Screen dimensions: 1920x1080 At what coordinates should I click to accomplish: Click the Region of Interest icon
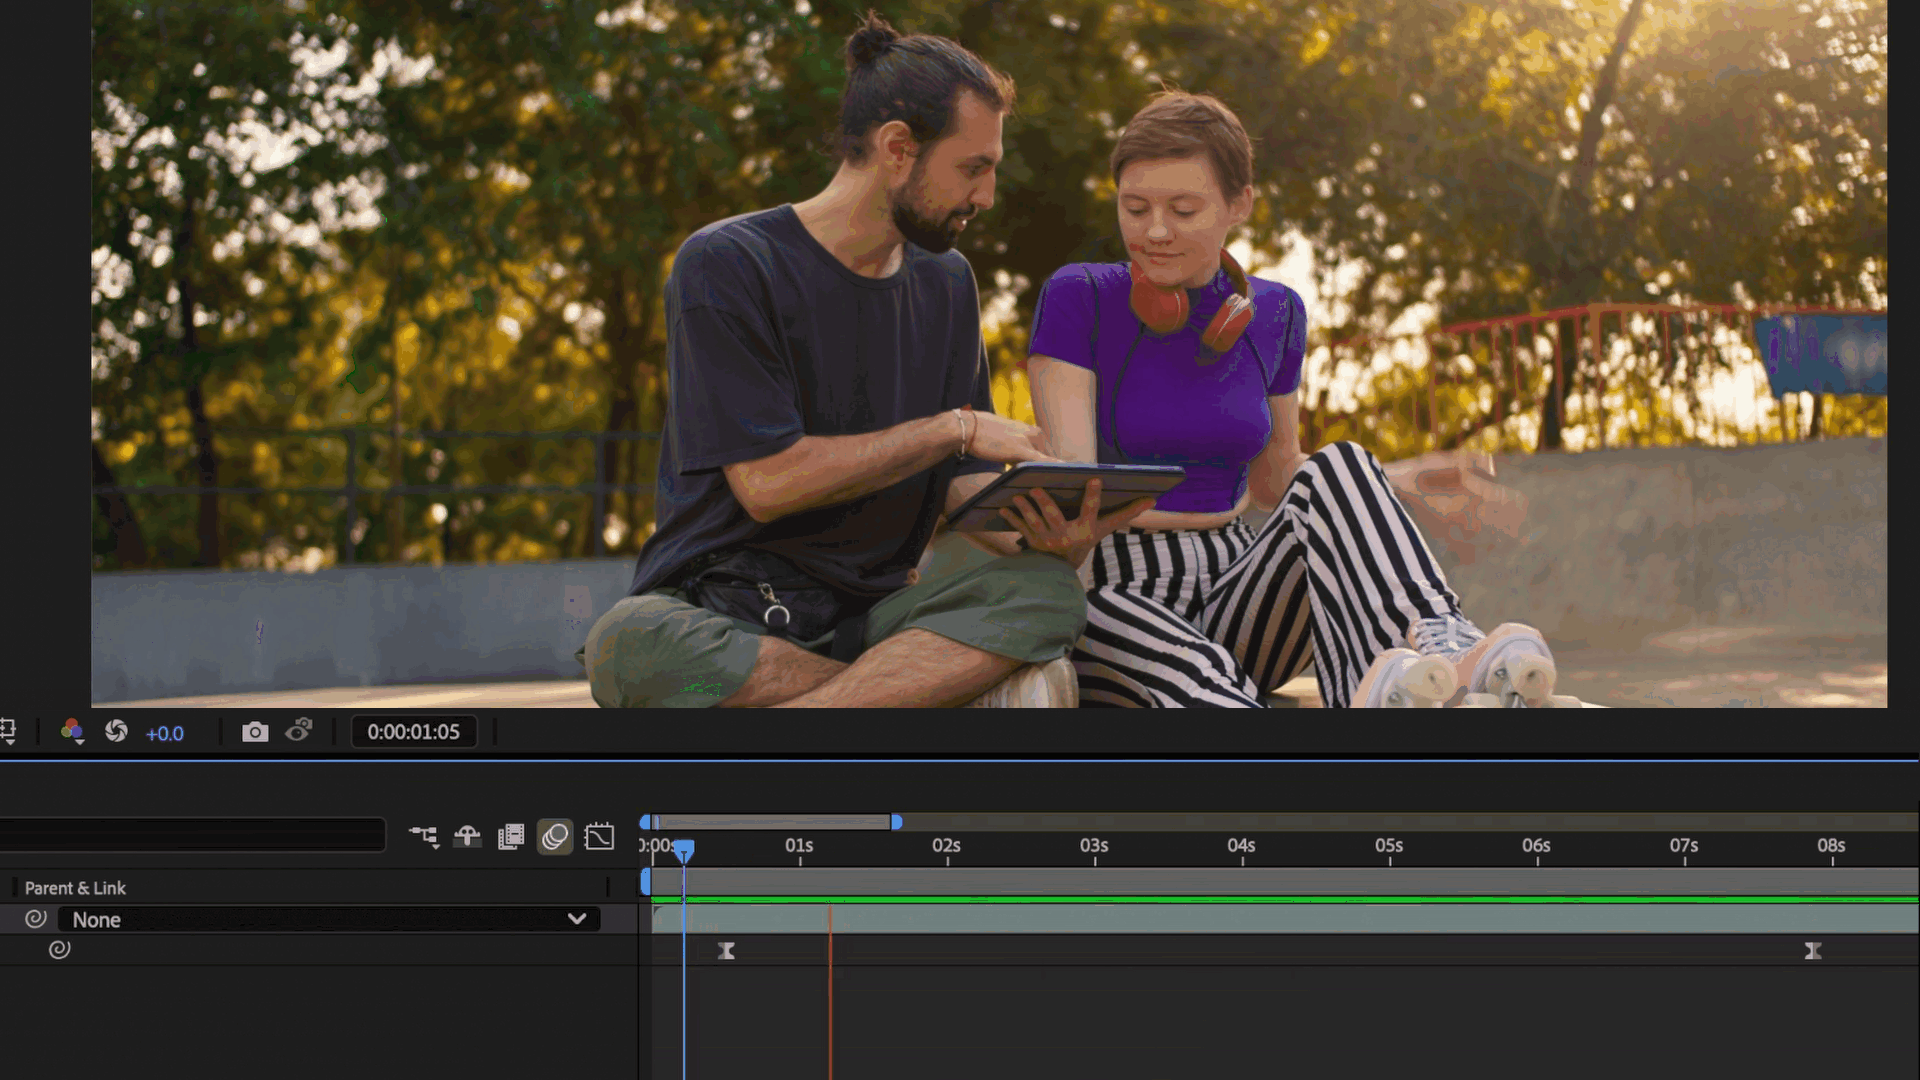point(8,731)
